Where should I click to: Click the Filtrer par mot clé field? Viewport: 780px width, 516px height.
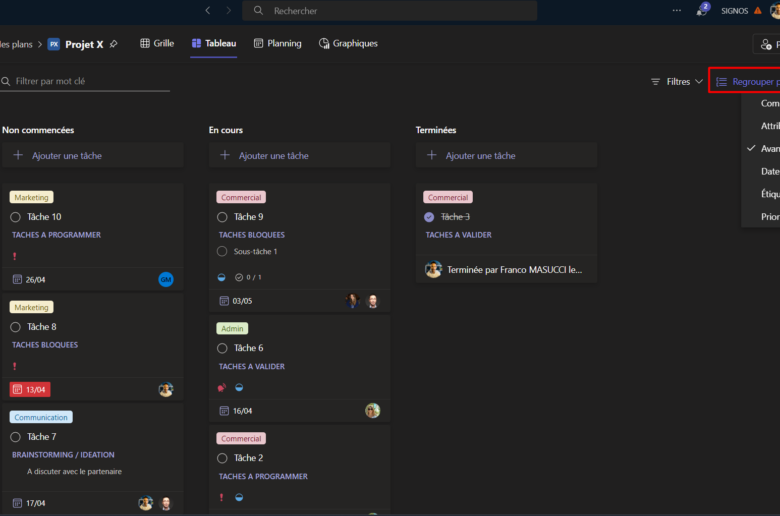point(90,82)
